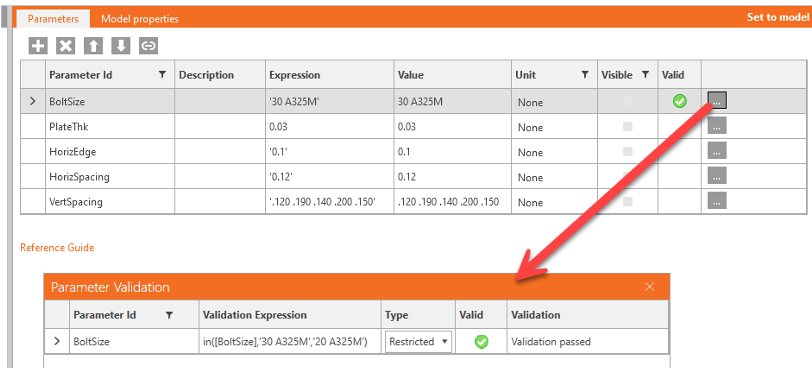Open validation for VertSpacing via ellipsis button
The width and height of the screenshot is (812, 368).
point(717,201)
